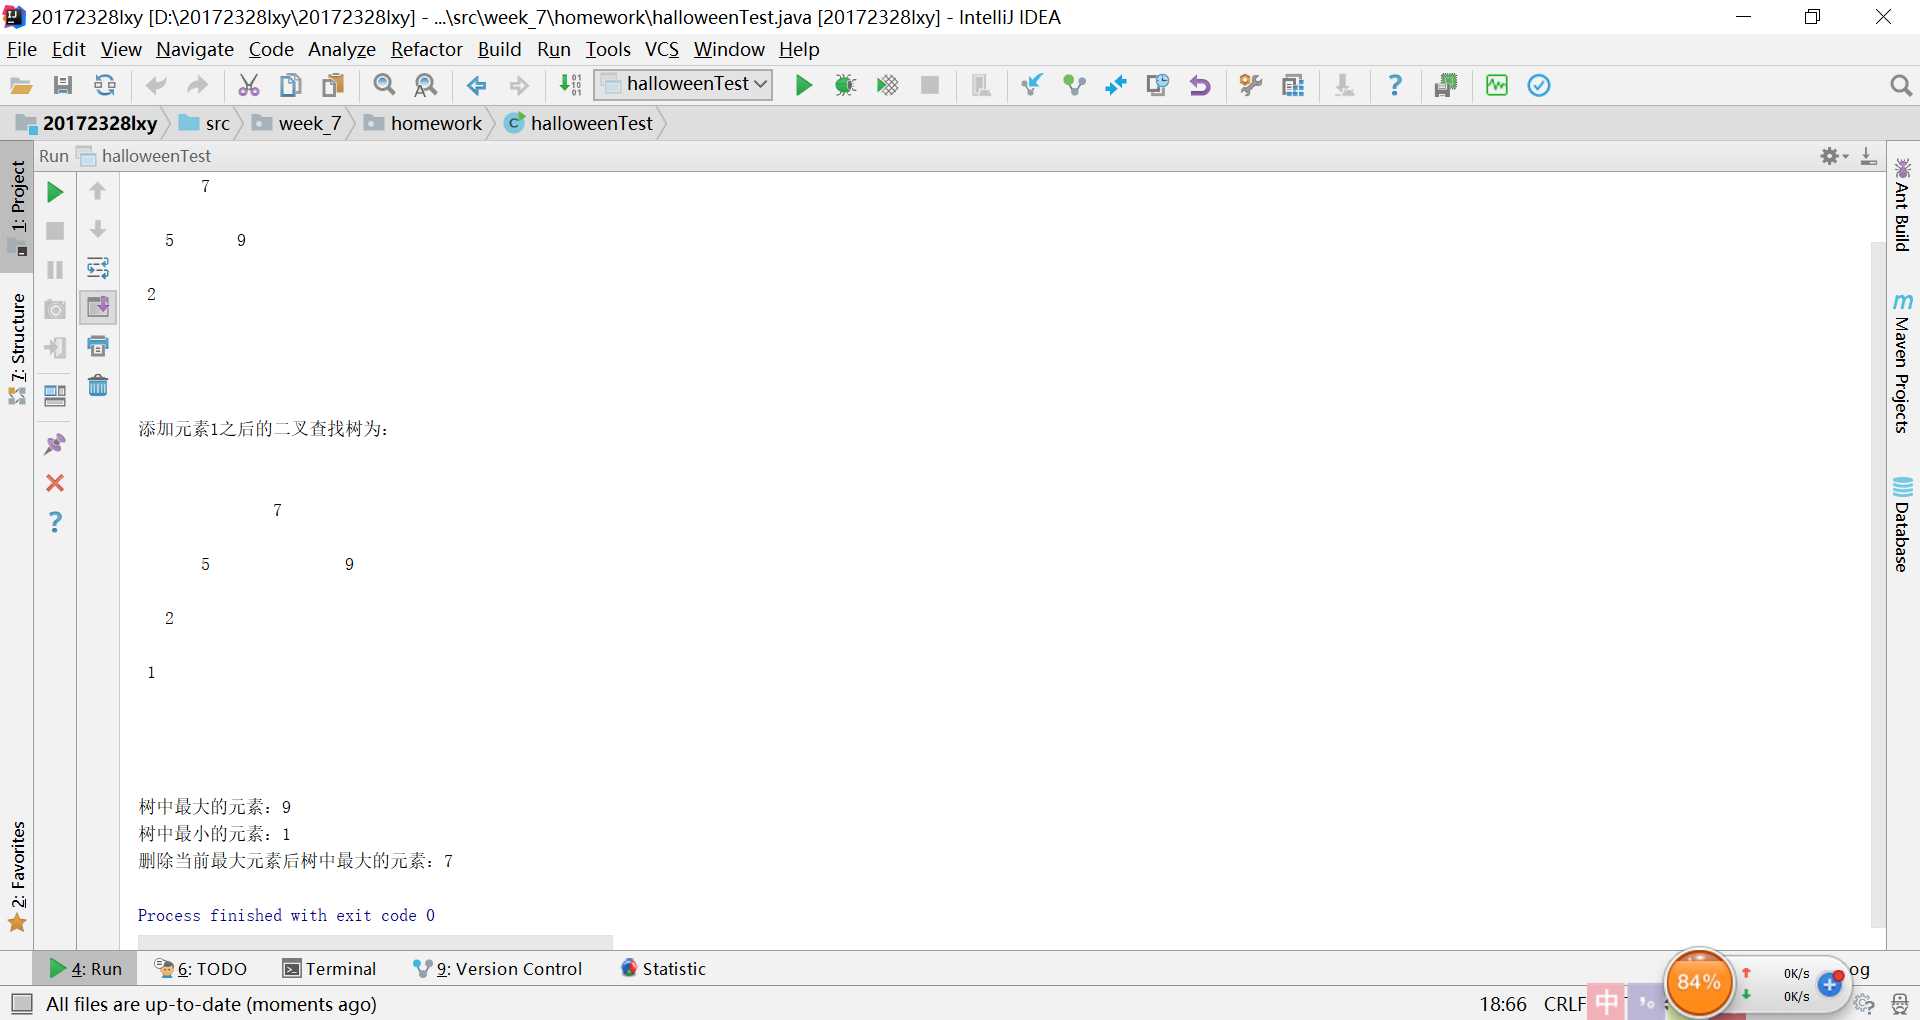Screen dimensions: 1920x1020
Task: Toggle scroll to end in Run console
Action: pyautogui.click(x=98, y=307)
